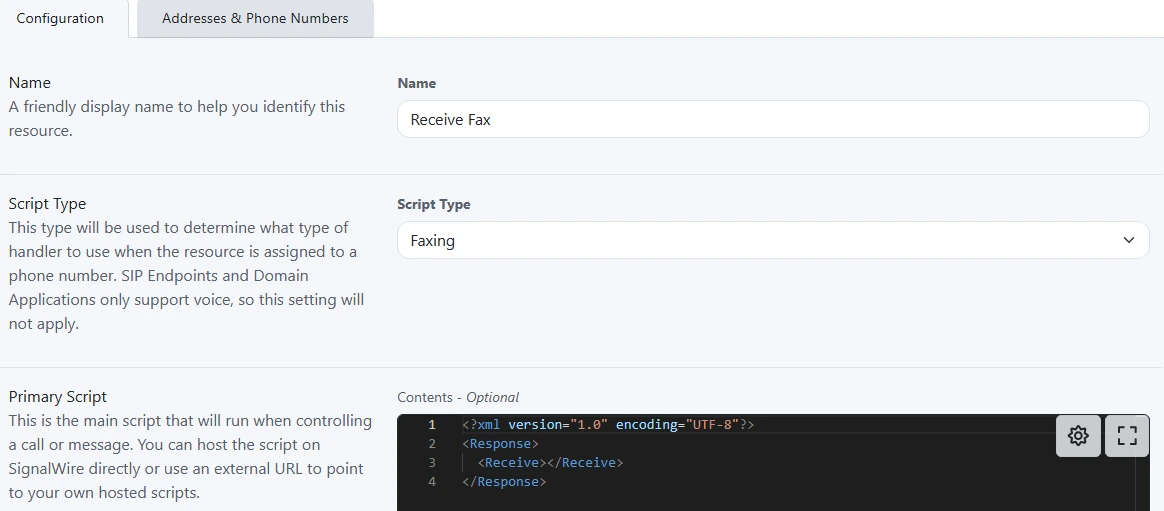The image size is (1164, 511).
Task: Select line number 3 in the editor gutter
Action: (x=432, y=463)
